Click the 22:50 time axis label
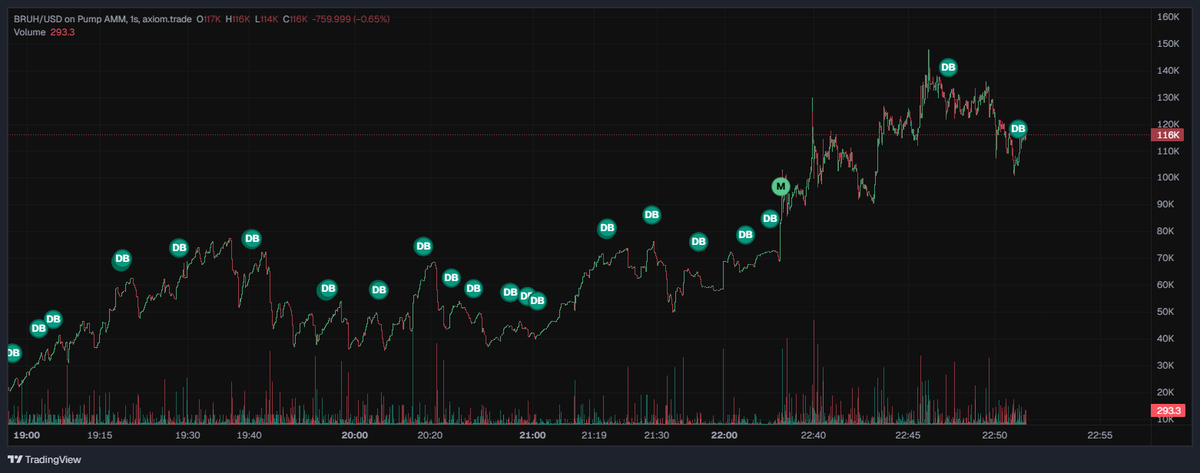Image resolution: width=1200 pixels, height=473 pixels. (x=994, y=436)
